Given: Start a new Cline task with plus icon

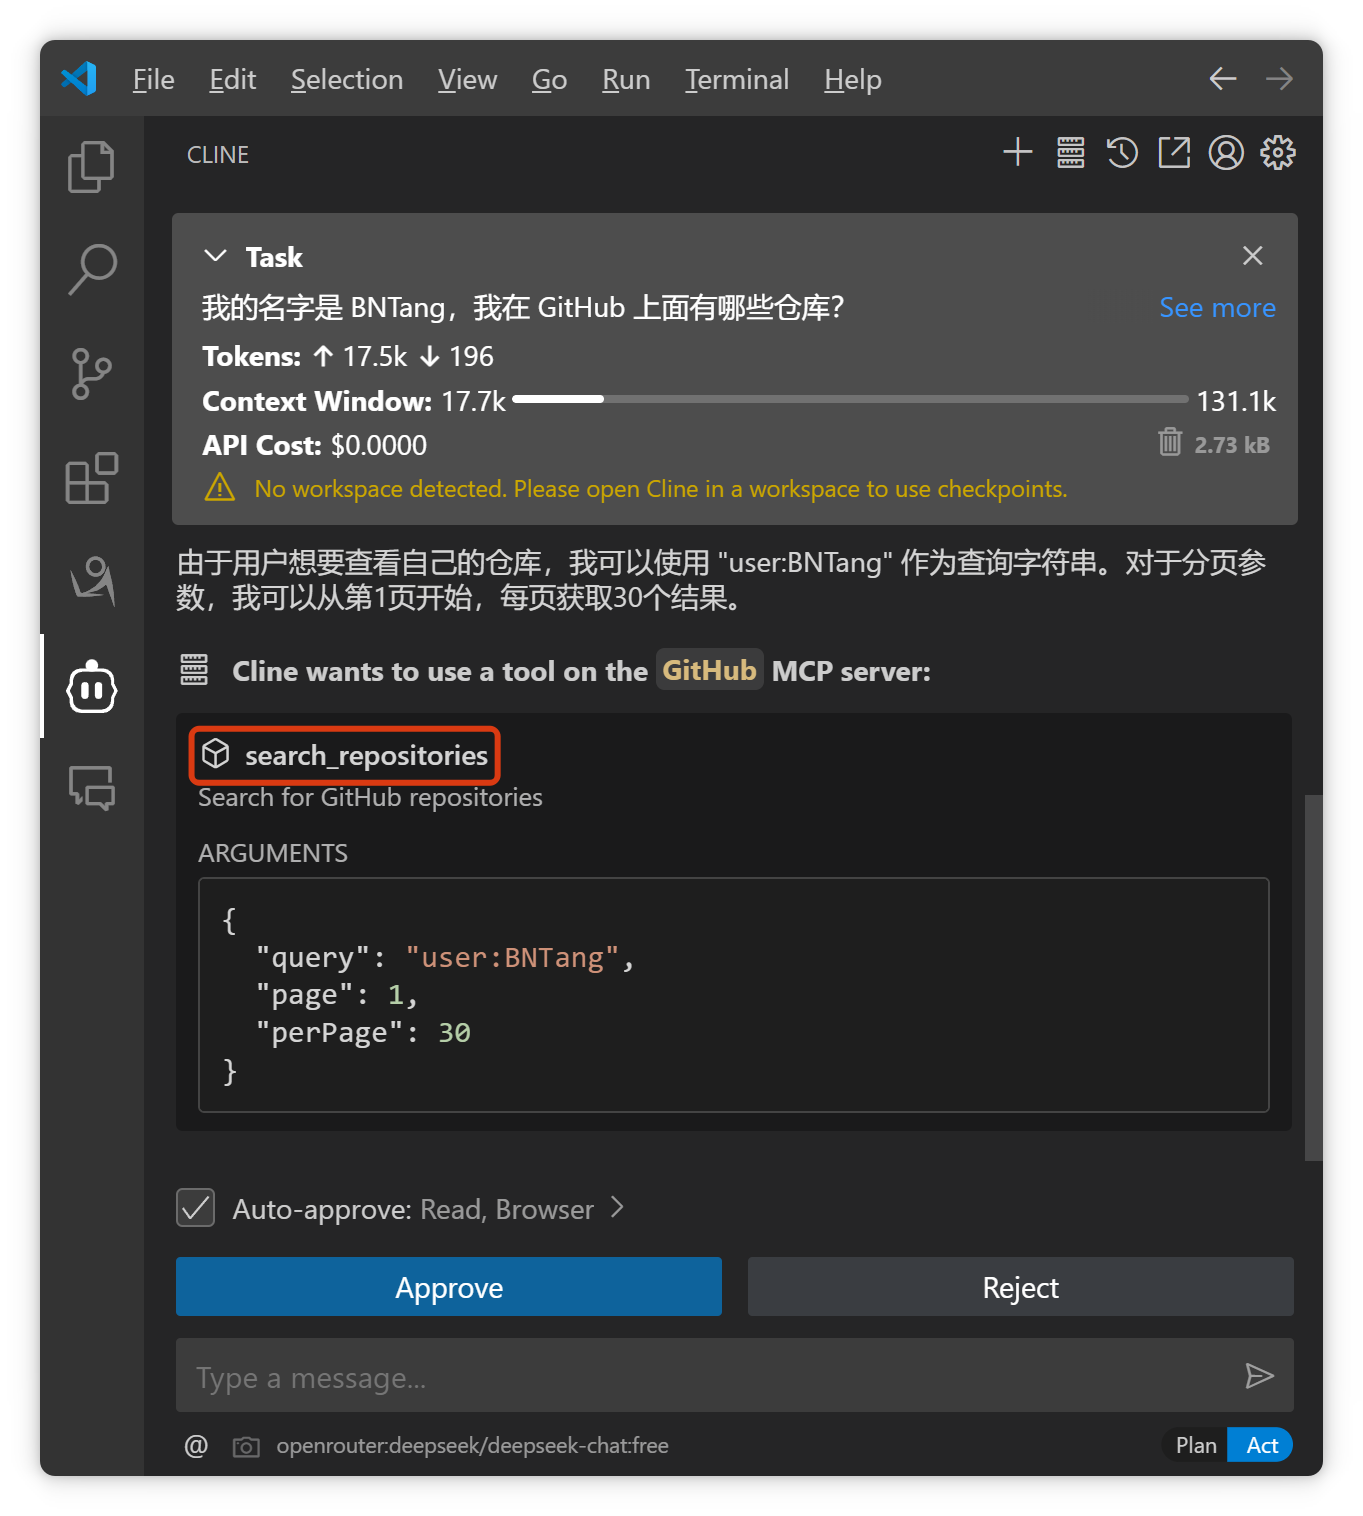Looking at the screenshot, I should point(1017,153).
